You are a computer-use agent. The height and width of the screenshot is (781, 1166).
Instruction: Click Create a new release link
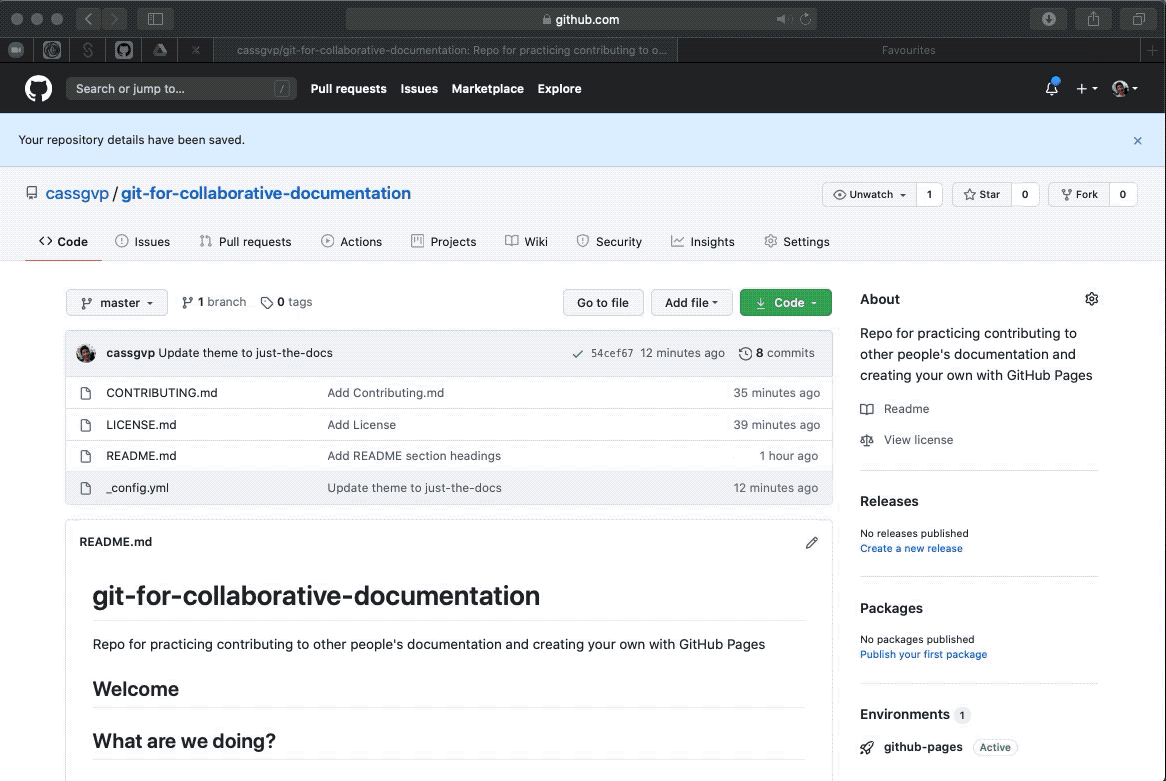[911, 549]
